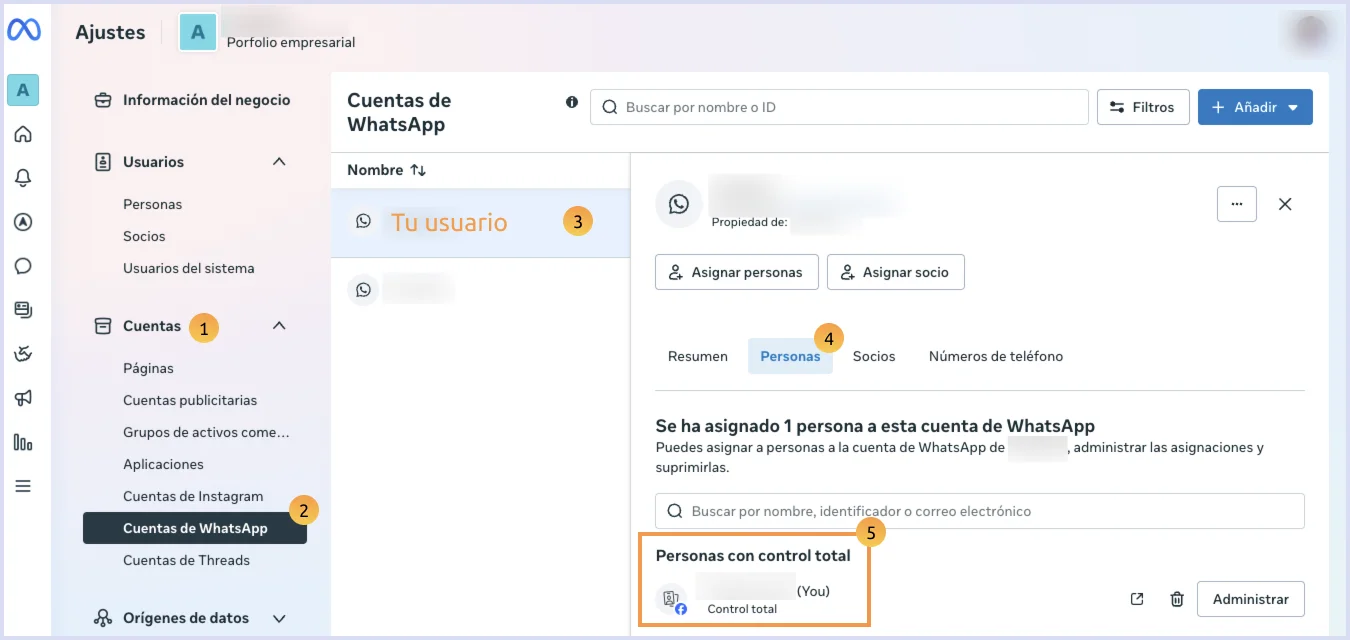Open Personas under Usuarios

153,204
